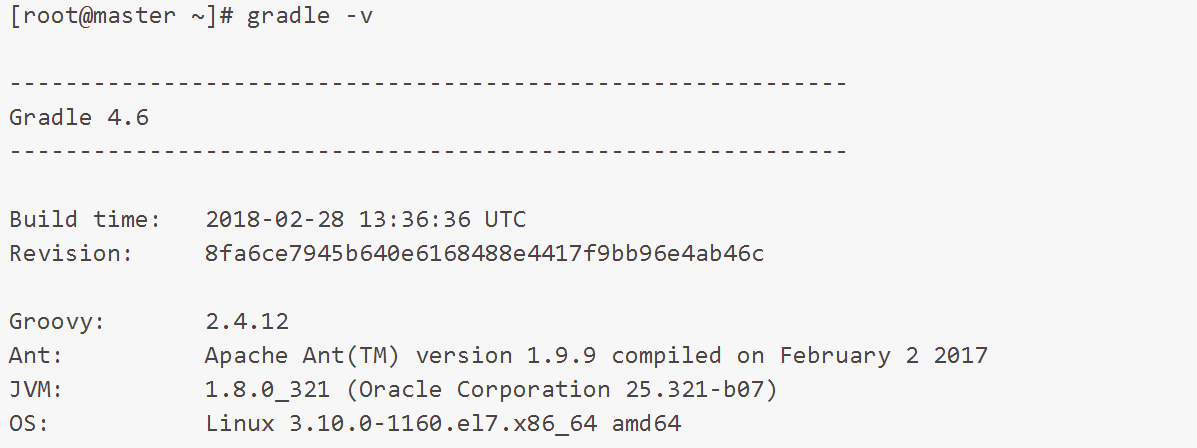Click the Groovy version number 2.4.12
The height and width of the screenshot is (448, 1197).
point(247,322)
